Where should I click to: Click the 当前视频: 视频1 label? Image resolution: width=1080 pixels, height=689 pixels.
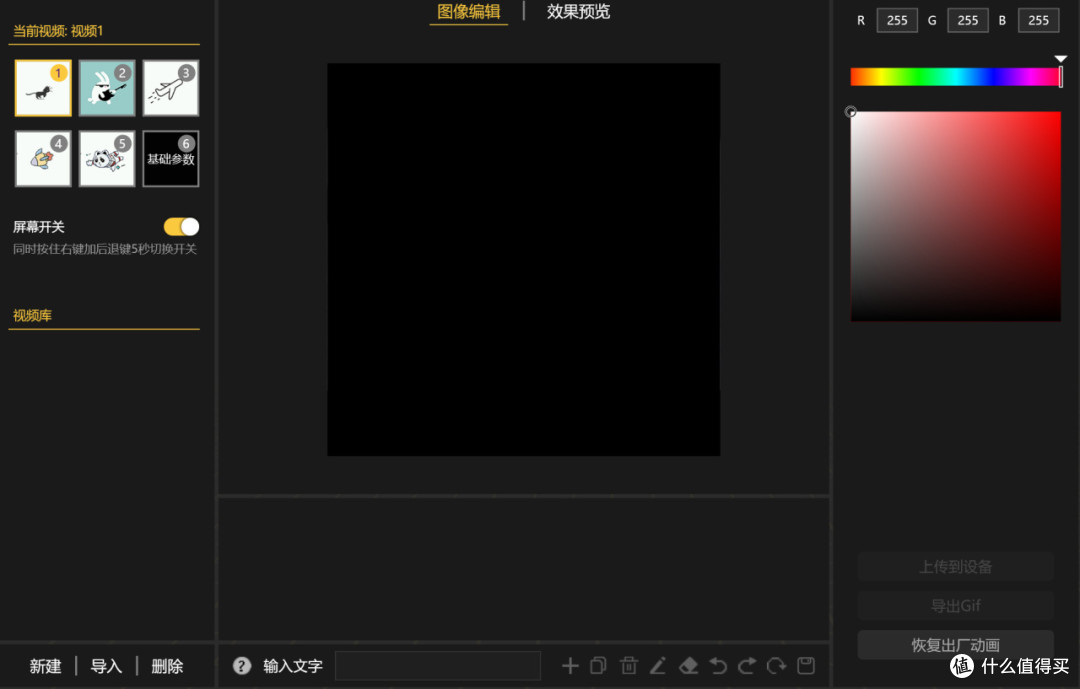pyautogui.click(x=58, y=31)
